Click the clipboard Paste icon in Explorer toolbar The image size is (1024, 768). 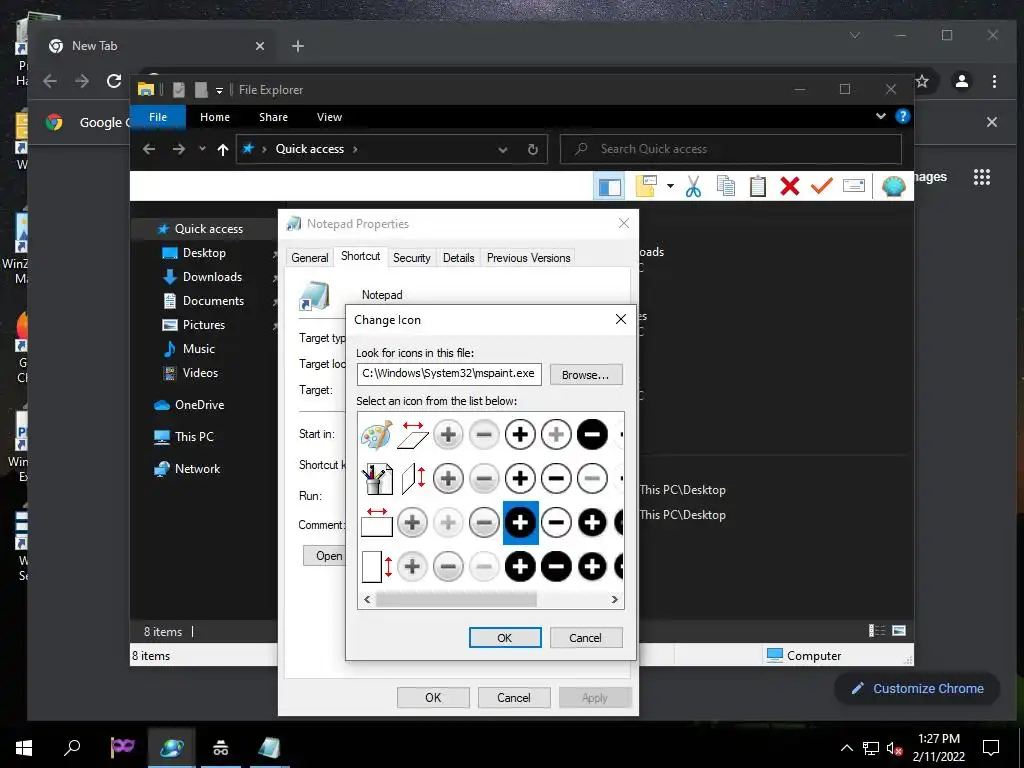coord(758,187)
